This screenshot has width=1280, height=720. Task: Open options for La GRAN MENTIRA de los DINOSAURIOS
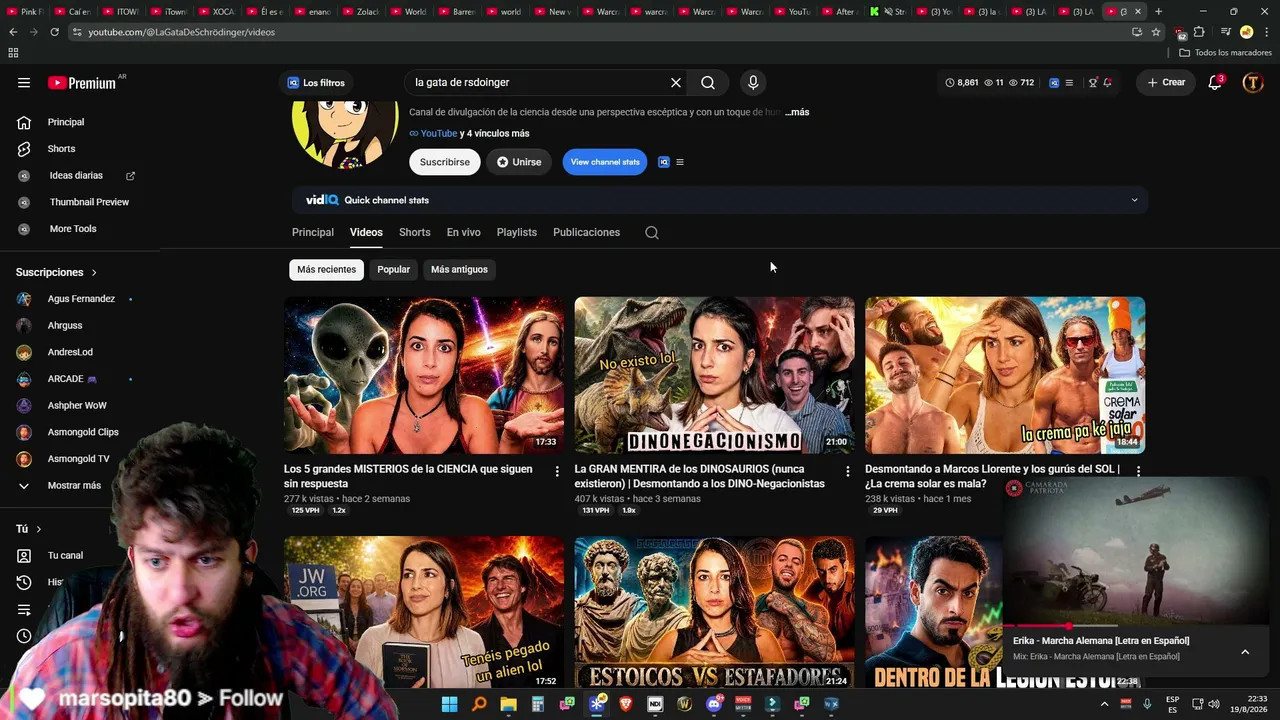pyautogui.click(x=848, y=472)
